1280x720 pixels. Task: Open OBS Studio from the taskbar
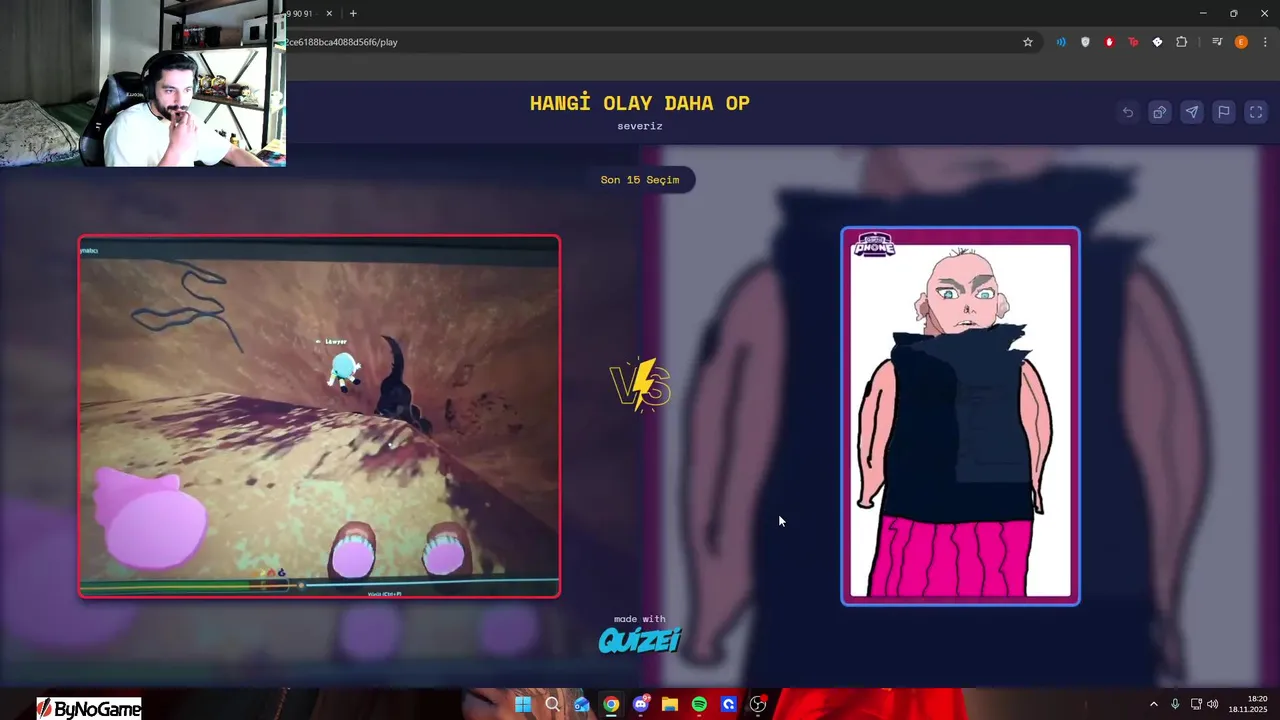coord(758,704)
